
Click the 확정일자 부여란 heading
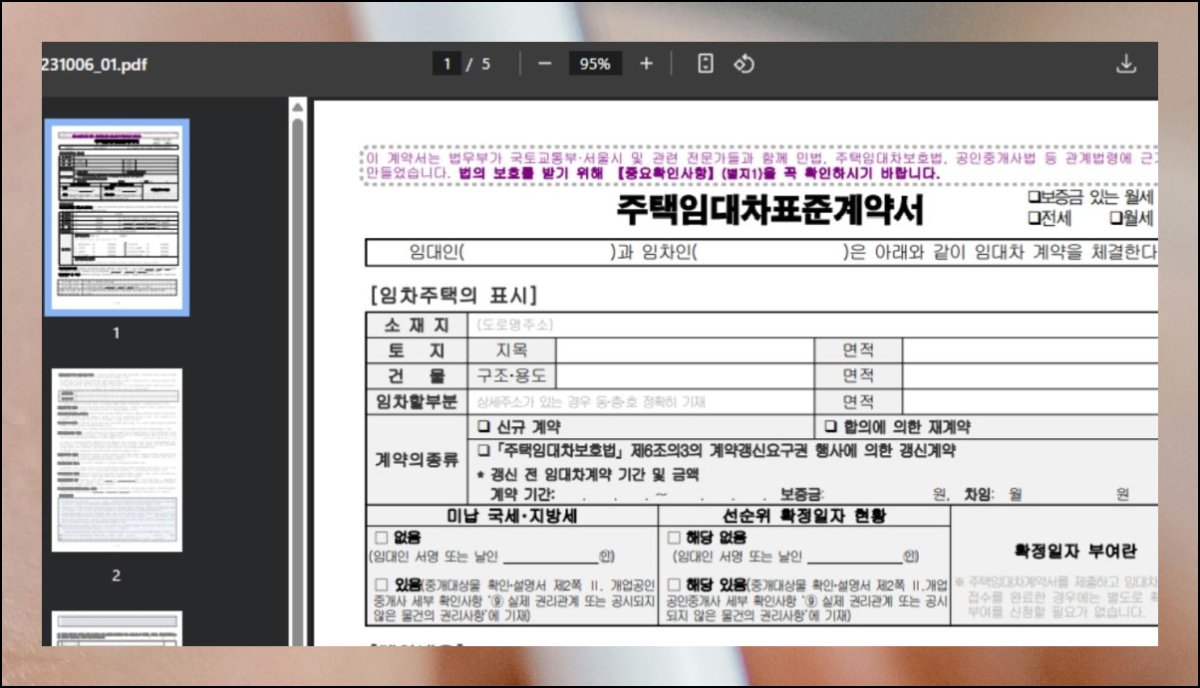(1075, 552)
